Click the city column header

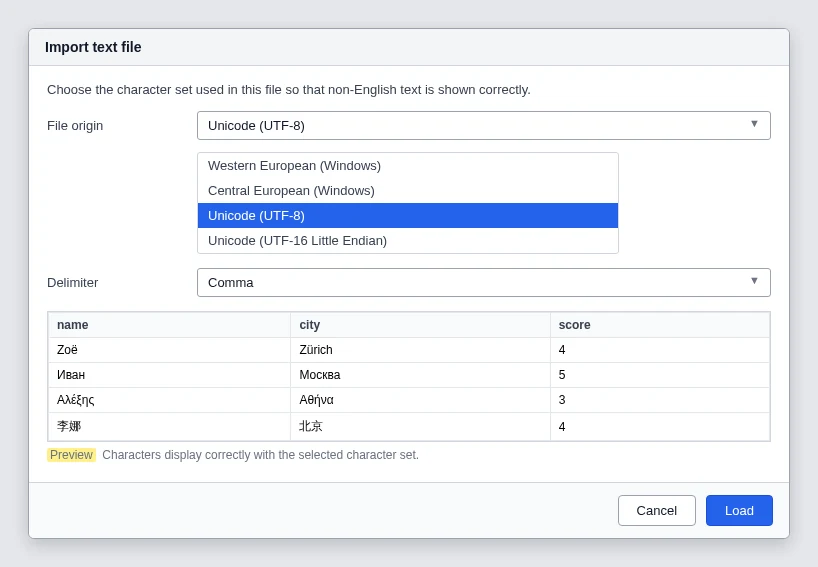tap(420, 324)
